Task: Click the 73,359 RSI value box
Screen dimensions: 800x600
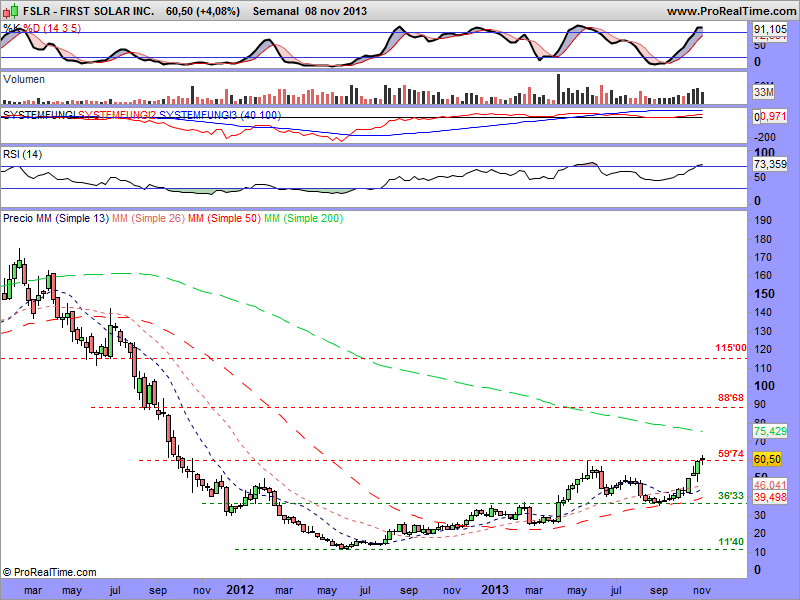Action: click(x=770, y=164)
